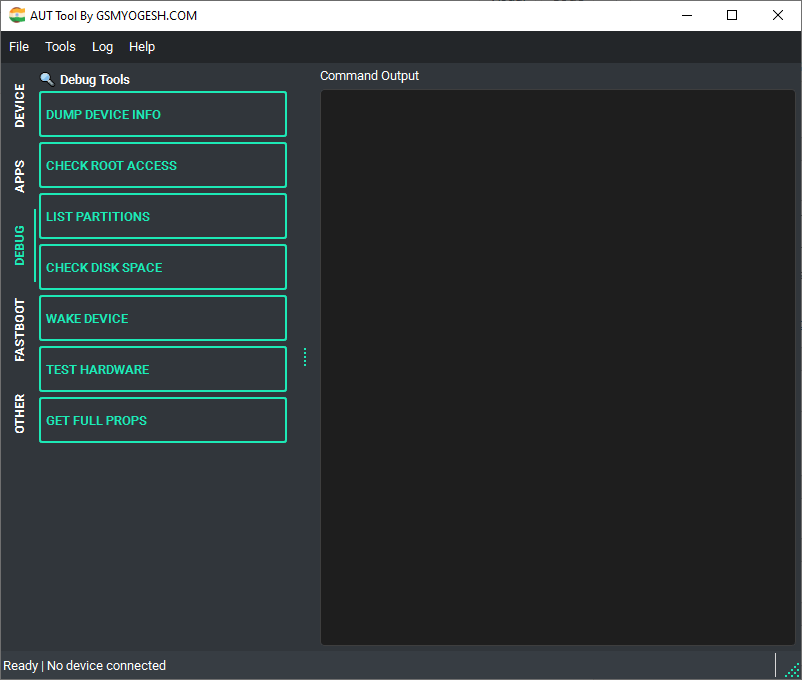
Task: Switch to the DEVICE side tab
Action: (x=19, y=105)
